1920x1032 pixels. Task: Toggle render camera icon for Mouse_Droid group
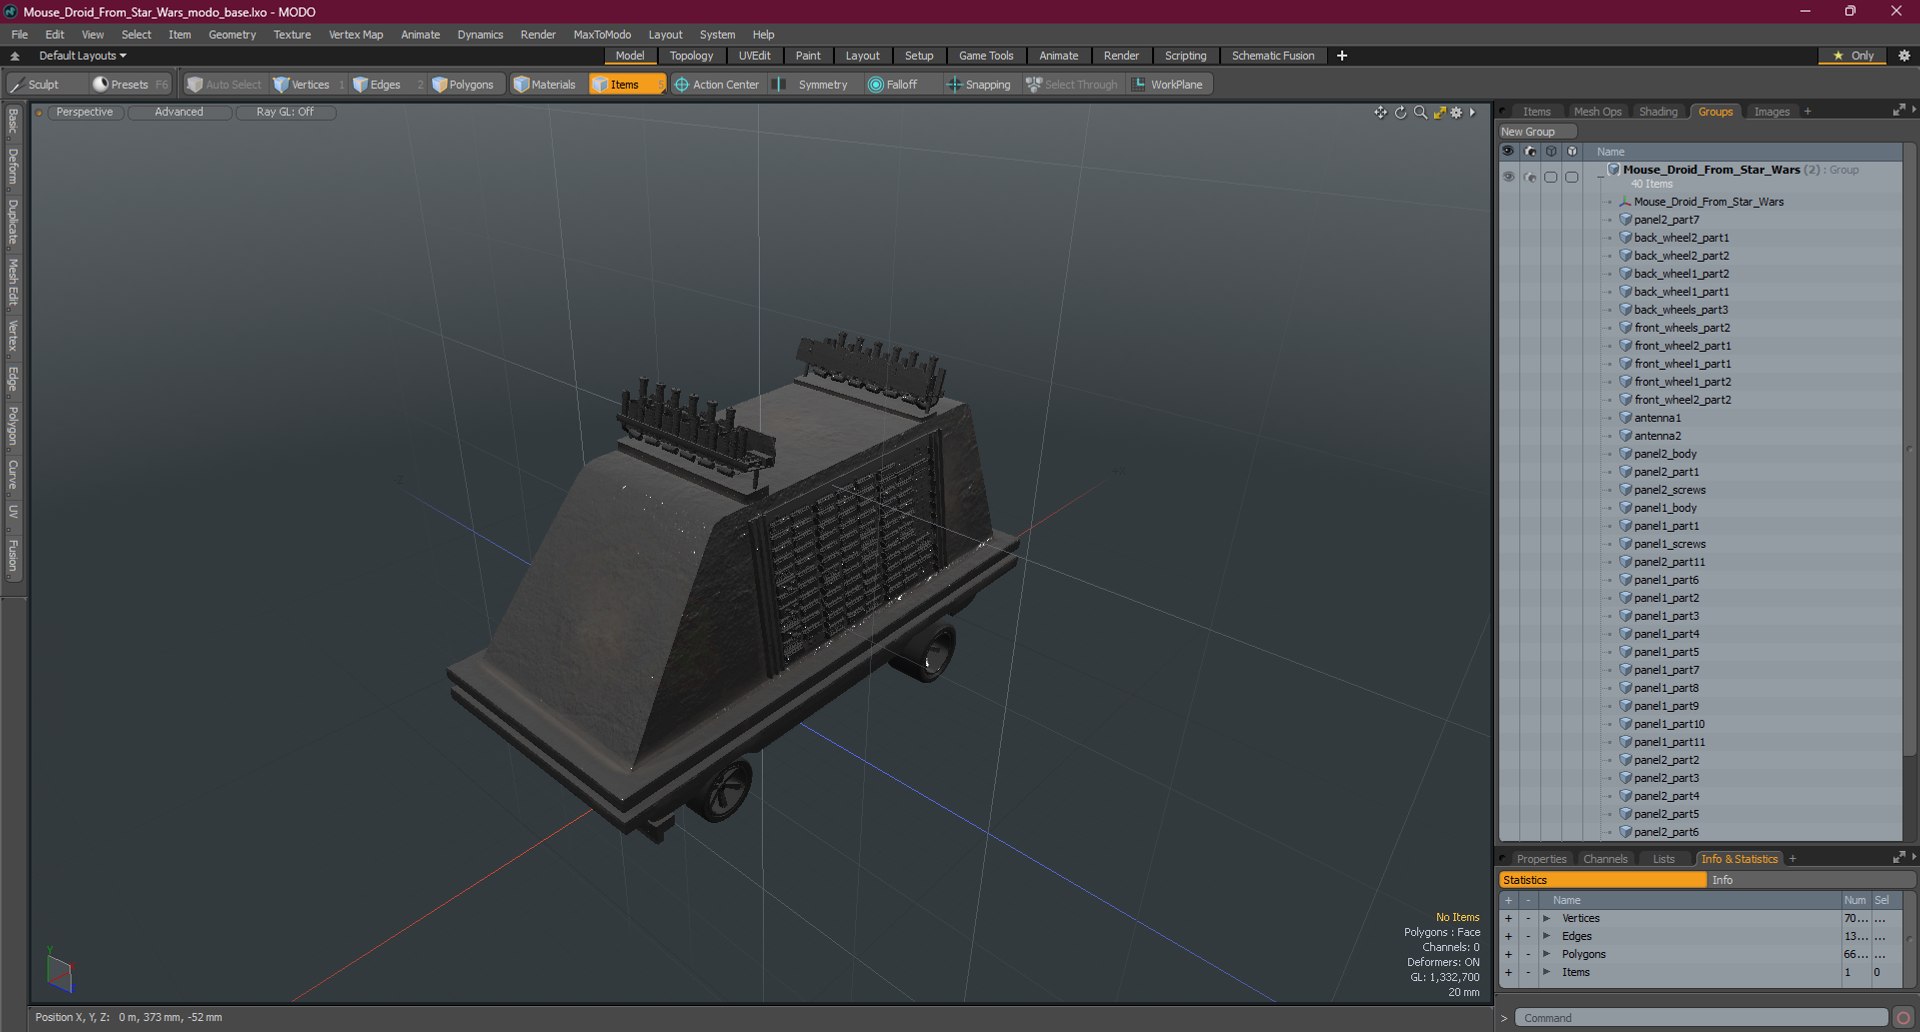point(1530,177)
